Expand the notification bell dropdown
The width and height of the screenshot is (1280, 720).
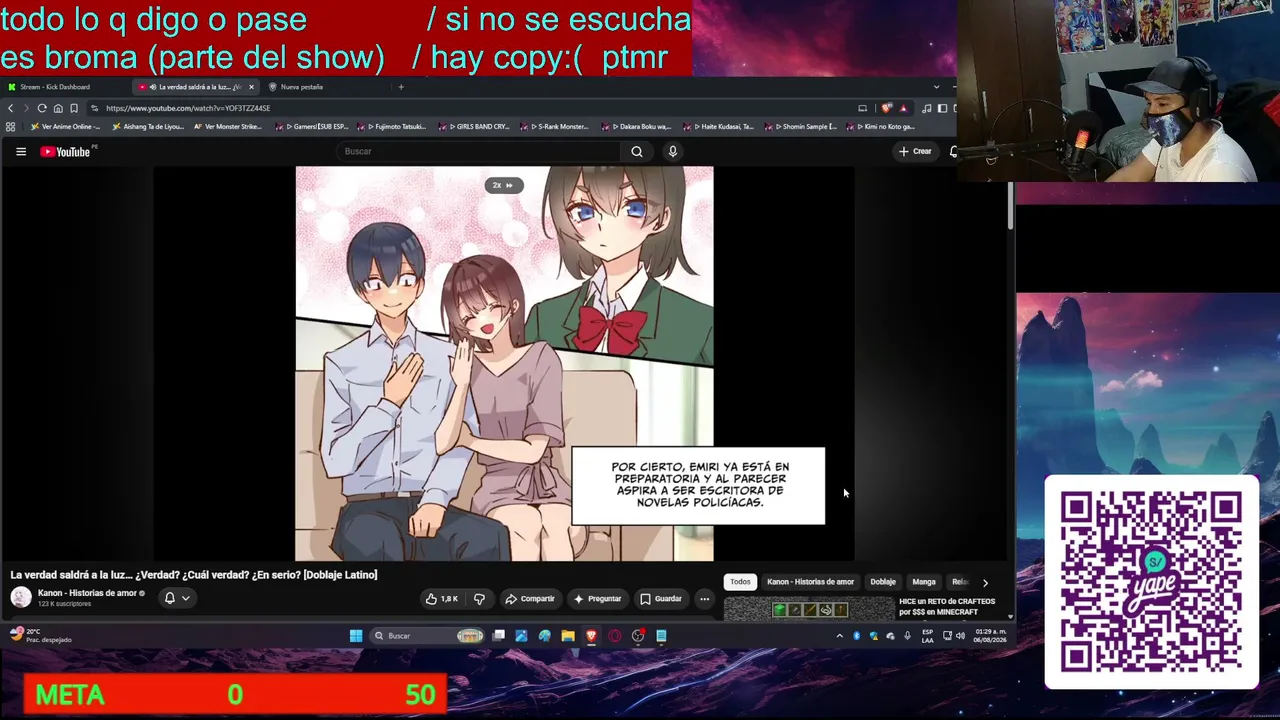[x=177, y=598]
